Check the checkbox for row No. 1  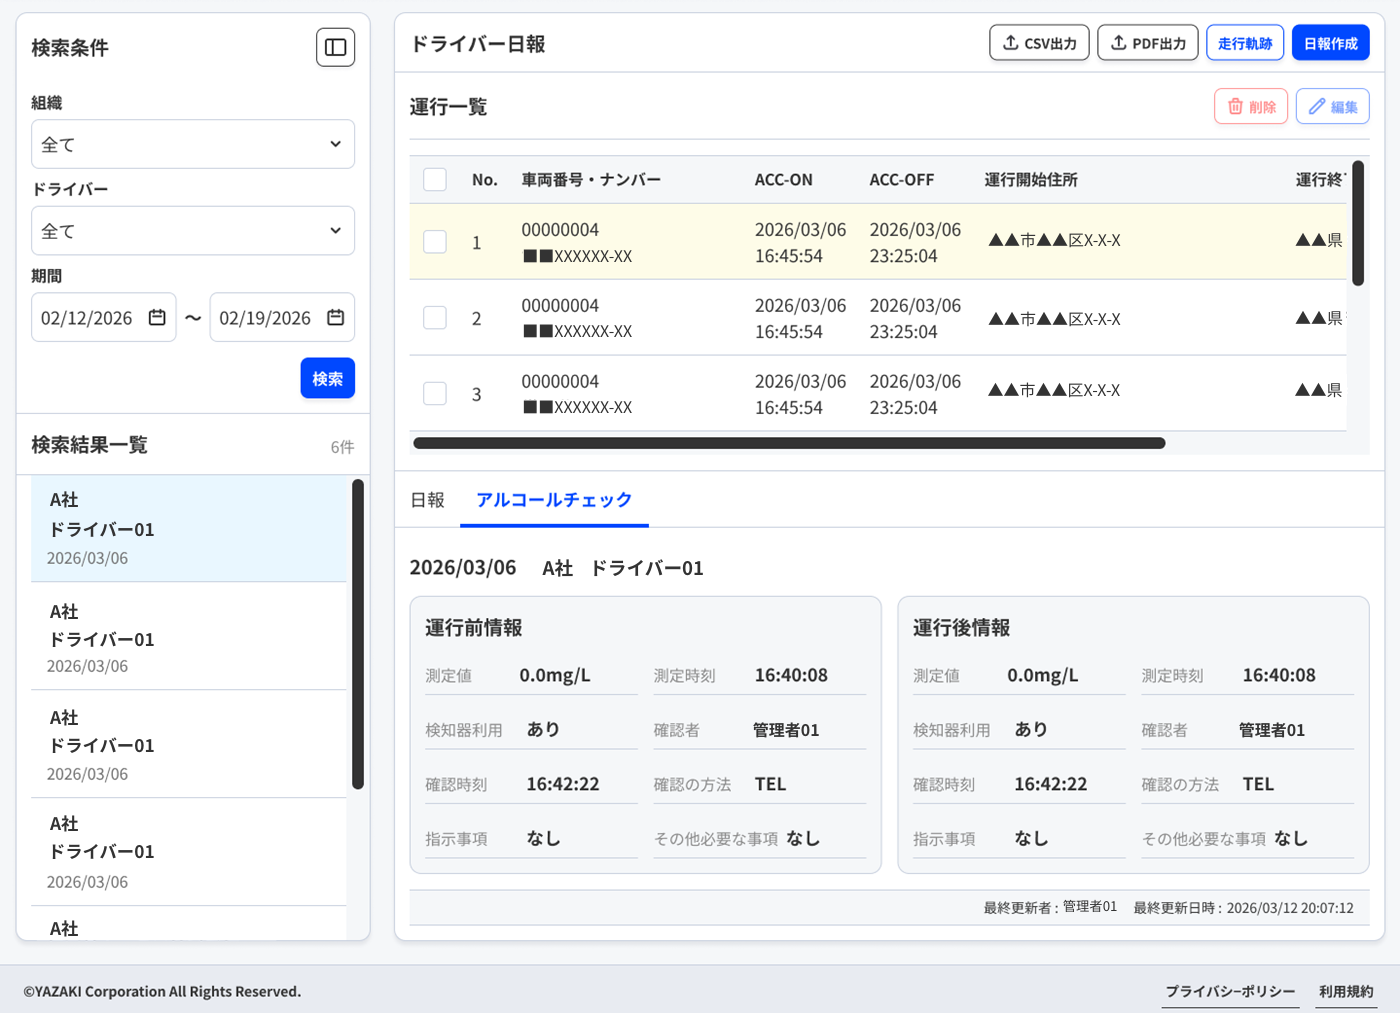pos(435,242)
